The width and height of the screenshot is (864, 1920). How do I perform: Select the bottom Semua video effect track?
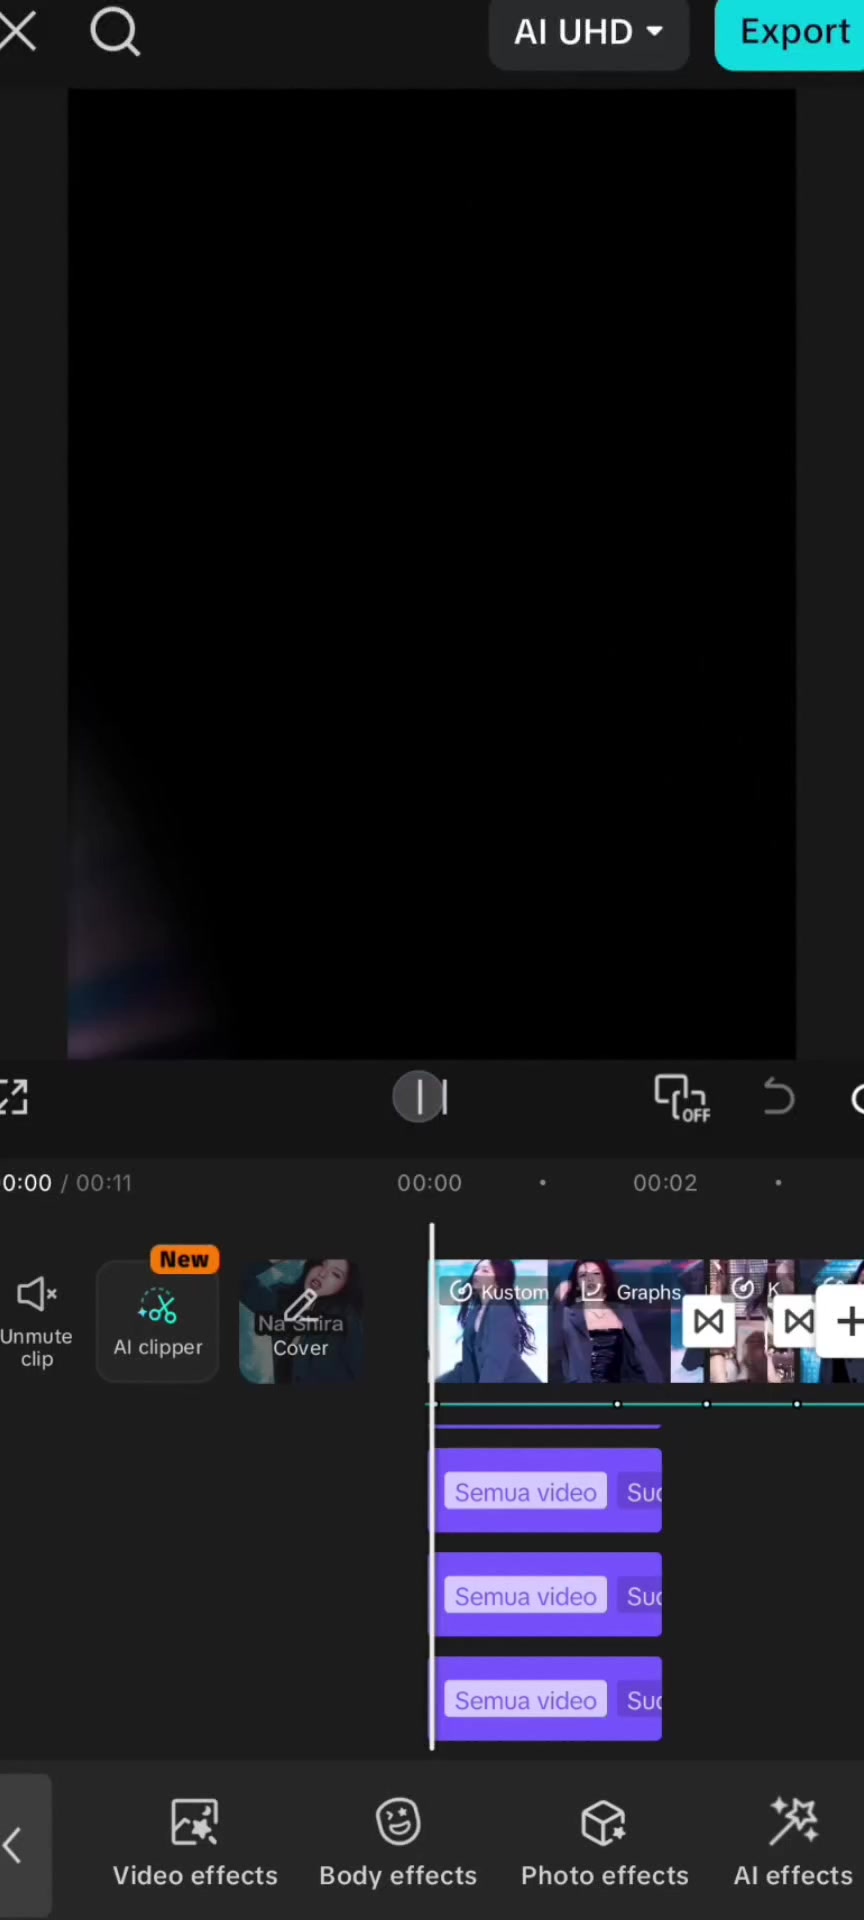tap(547, 1699)
